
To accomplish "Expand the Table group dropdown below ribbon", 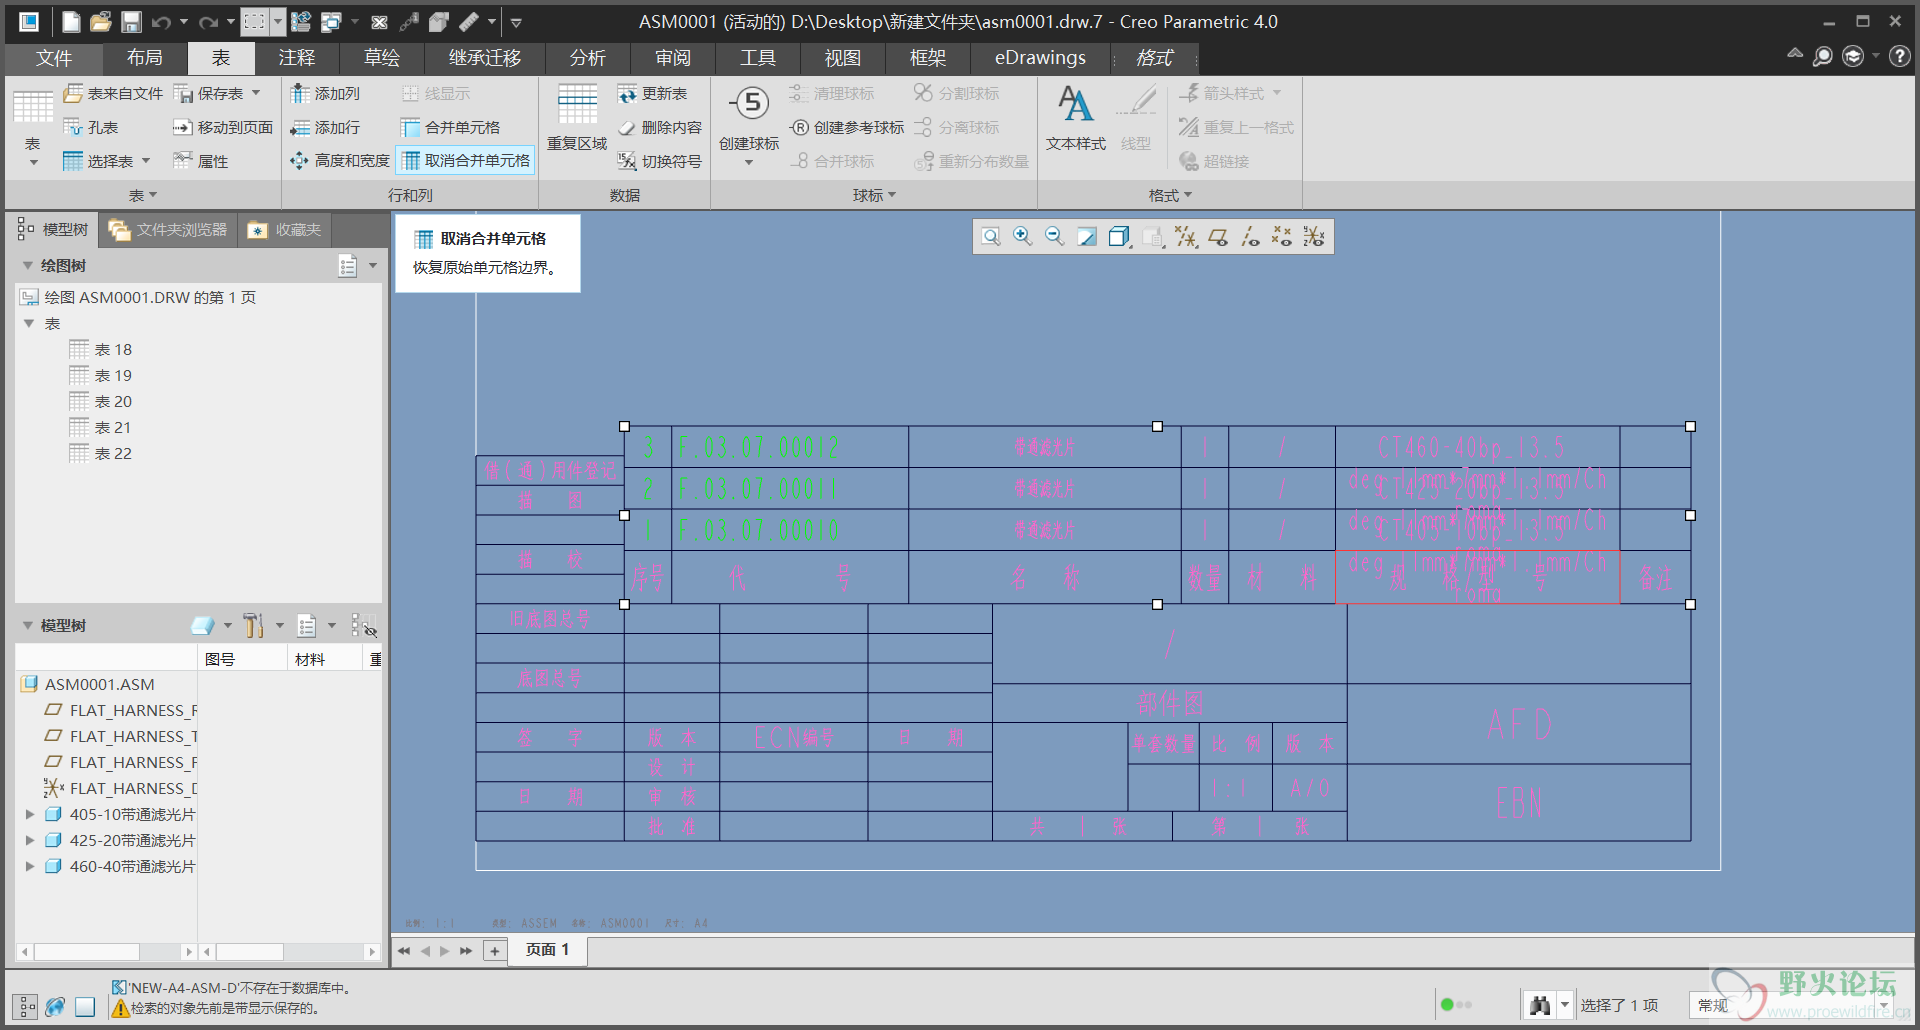I will click(x=143, y=195).
